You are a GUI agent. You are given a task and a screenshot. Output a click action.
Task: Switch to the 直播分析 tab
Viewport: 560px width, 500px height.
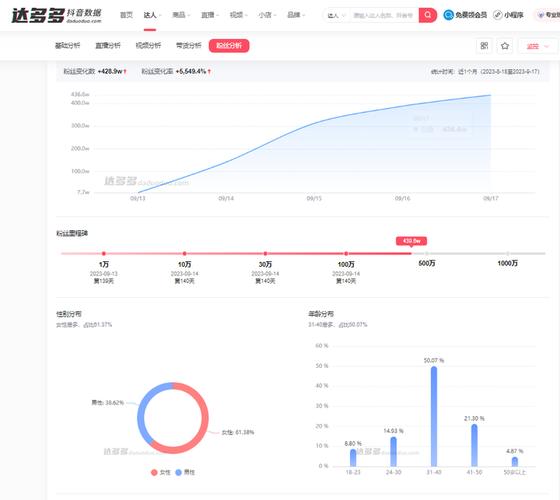108,45
